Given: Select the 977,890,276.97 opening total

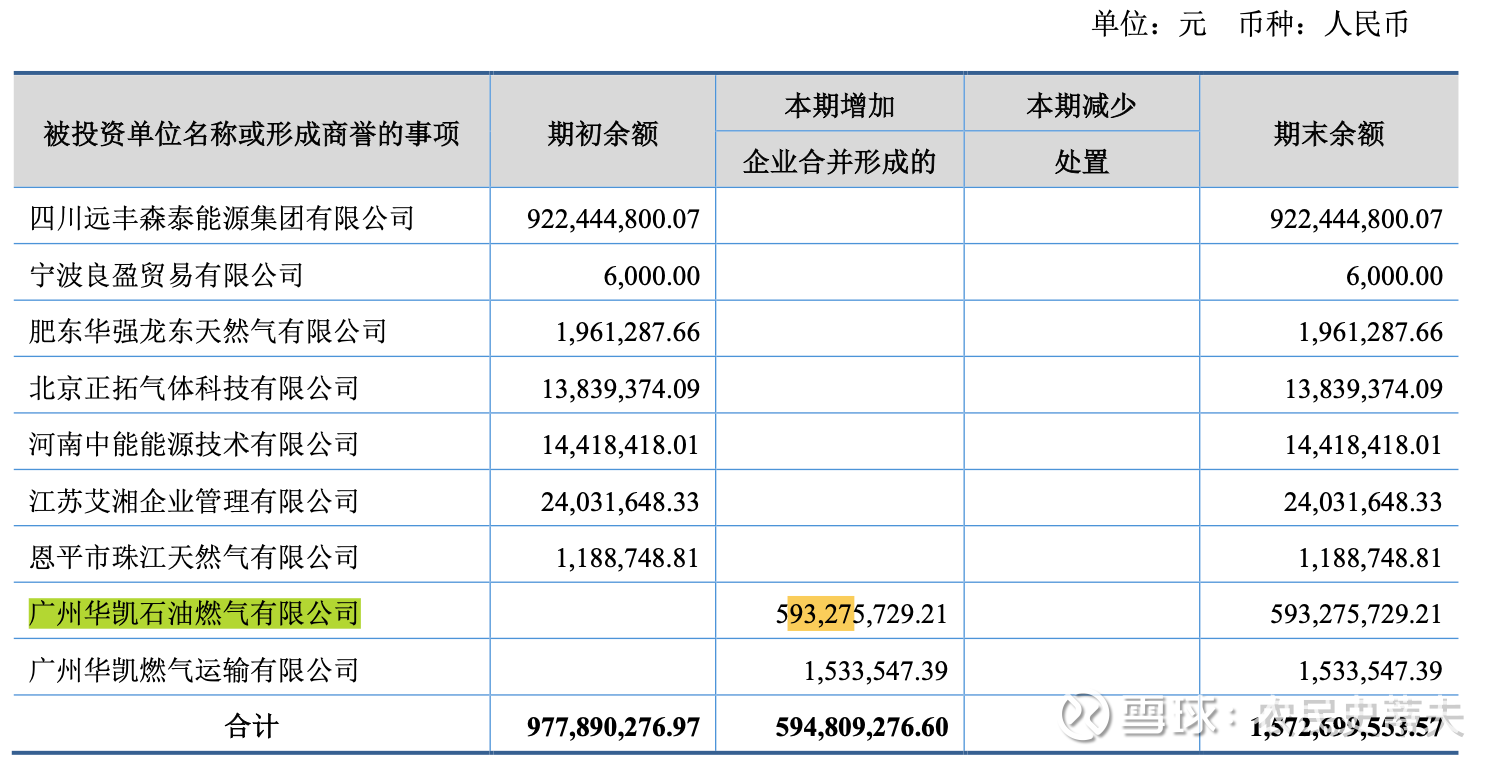Looking at the screenshot, I should (613, 727).
